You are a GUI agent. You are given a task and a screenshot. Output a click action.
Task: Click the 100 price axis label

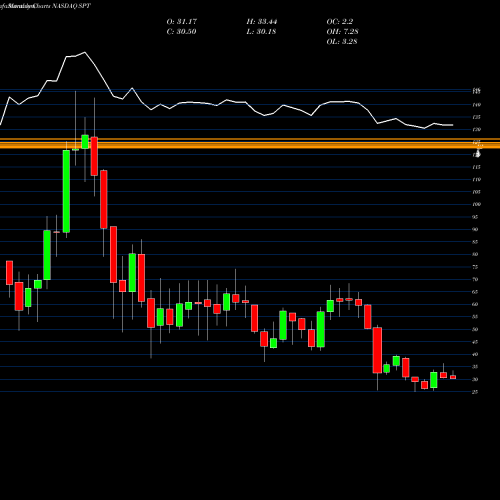click(x=477, y=204)
